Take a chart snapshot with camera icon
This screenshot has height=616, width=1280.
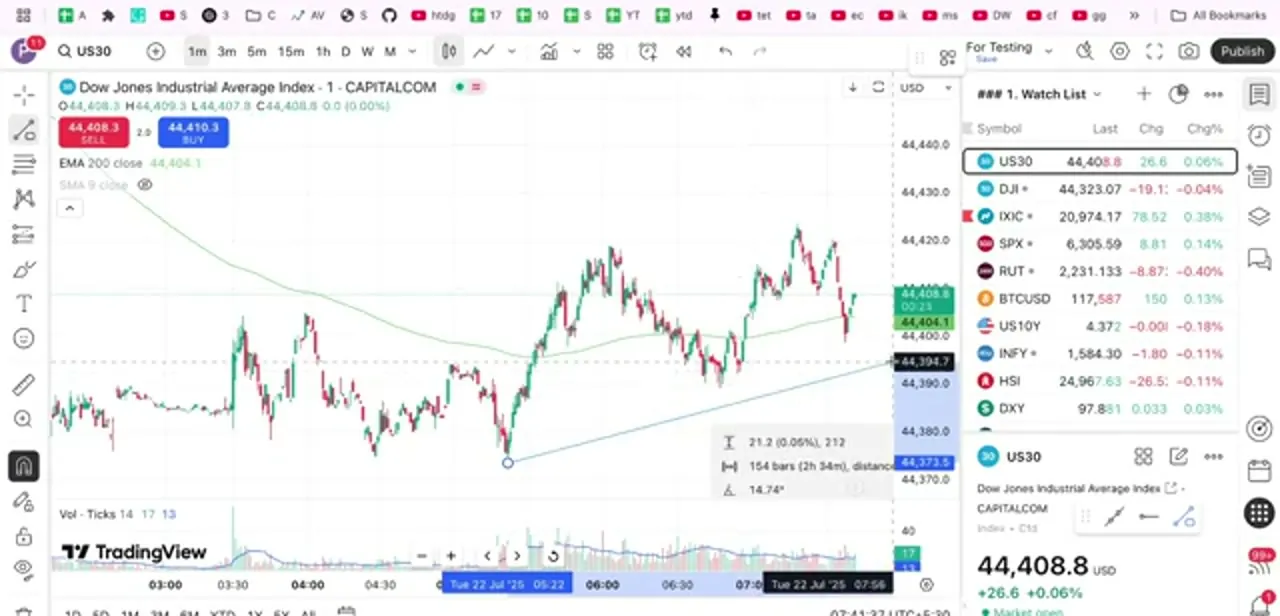click(x=1188, y=51)
